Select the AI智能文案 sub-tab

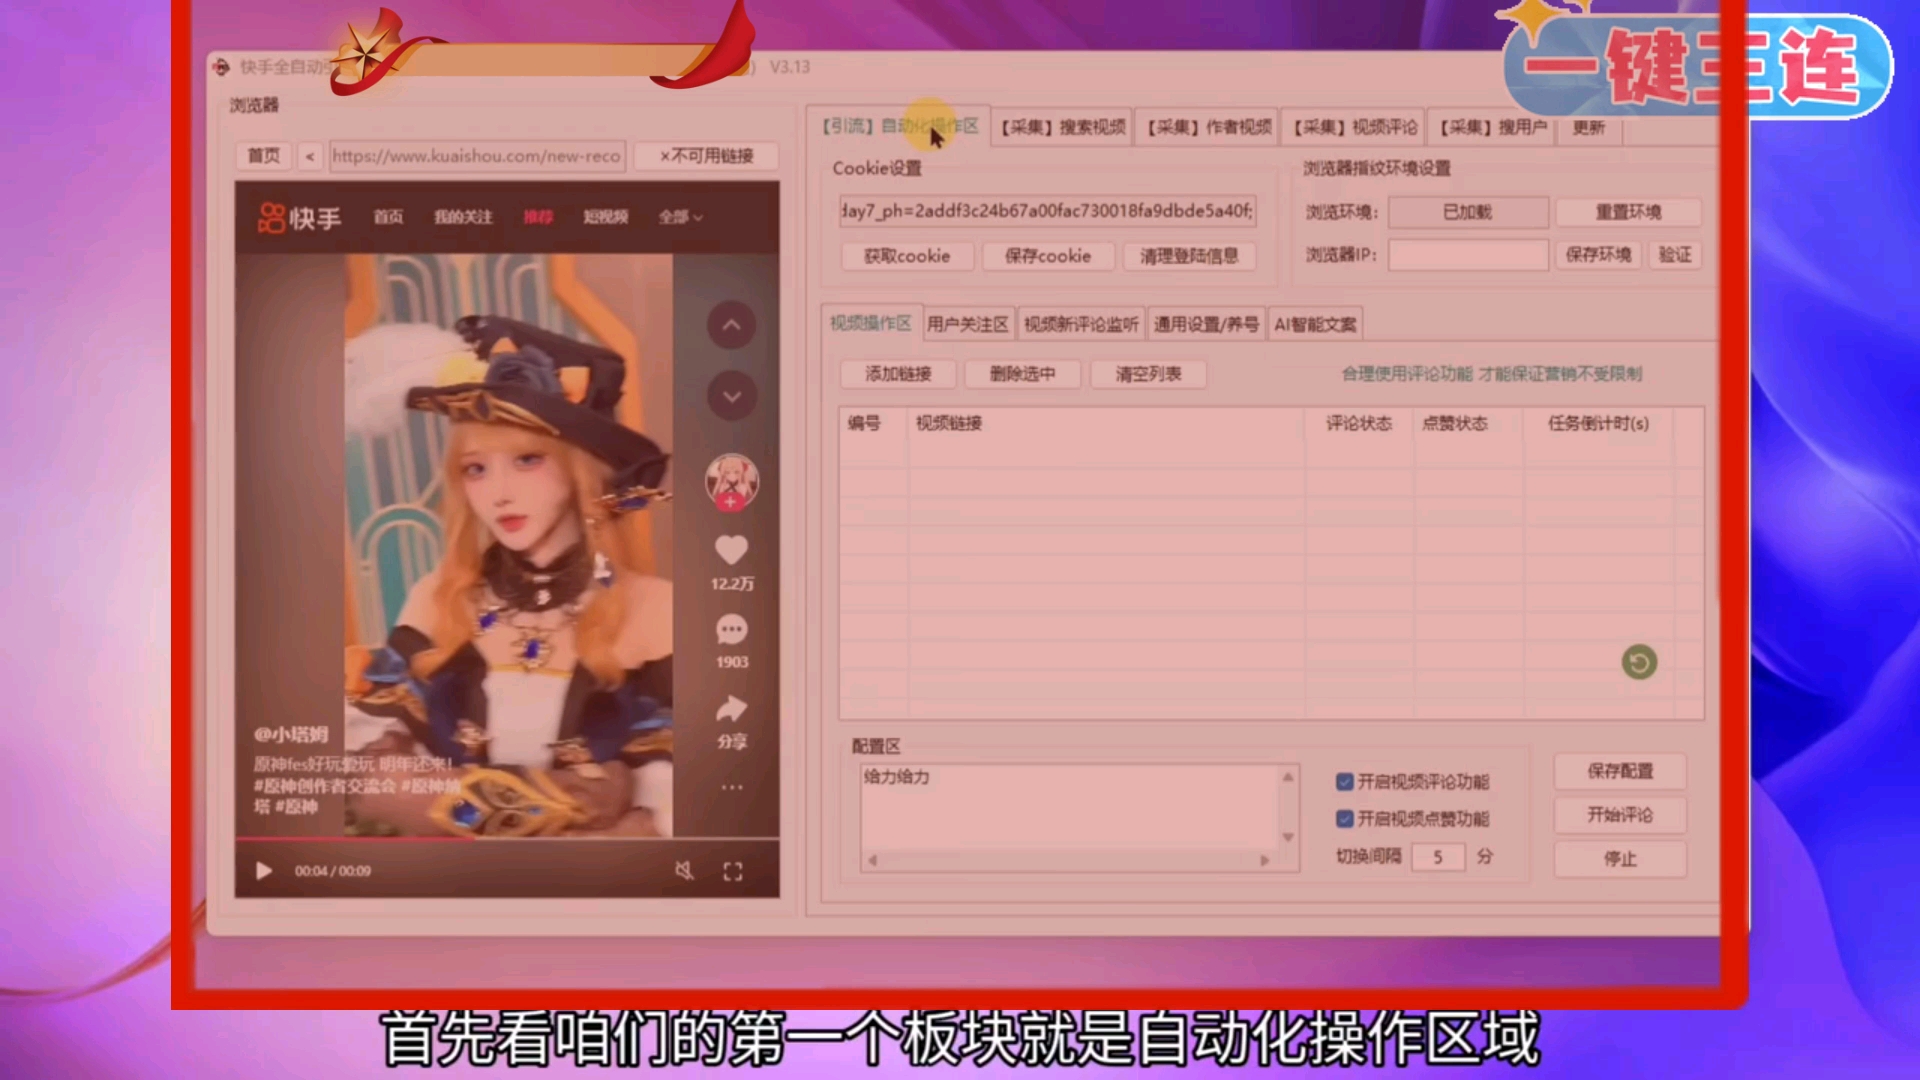point(1315,324)
